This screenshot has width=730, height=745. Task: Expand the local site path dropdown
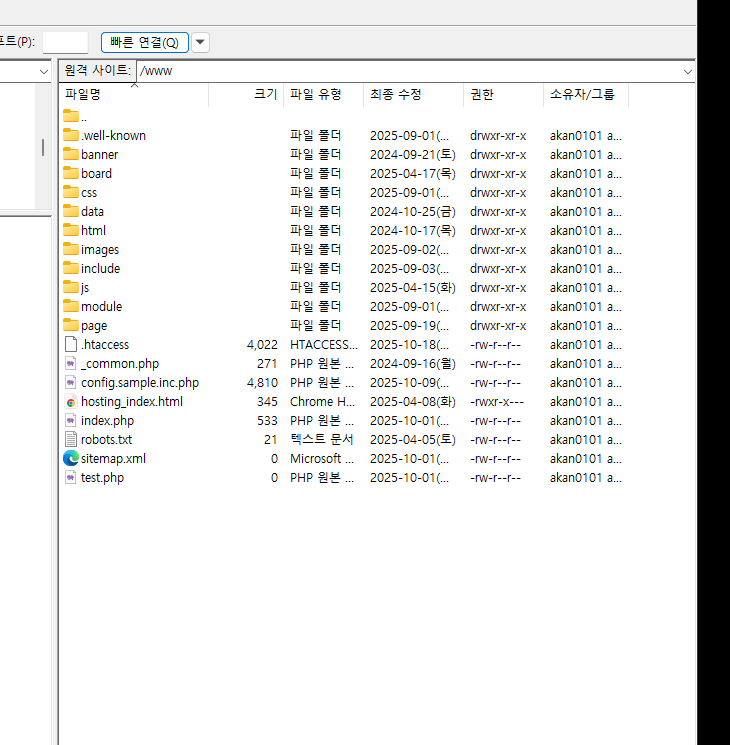click(x=43, y=71)
